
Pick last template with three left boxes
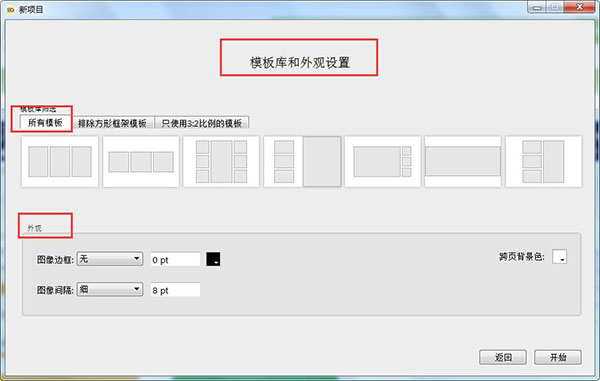point(544,161)
